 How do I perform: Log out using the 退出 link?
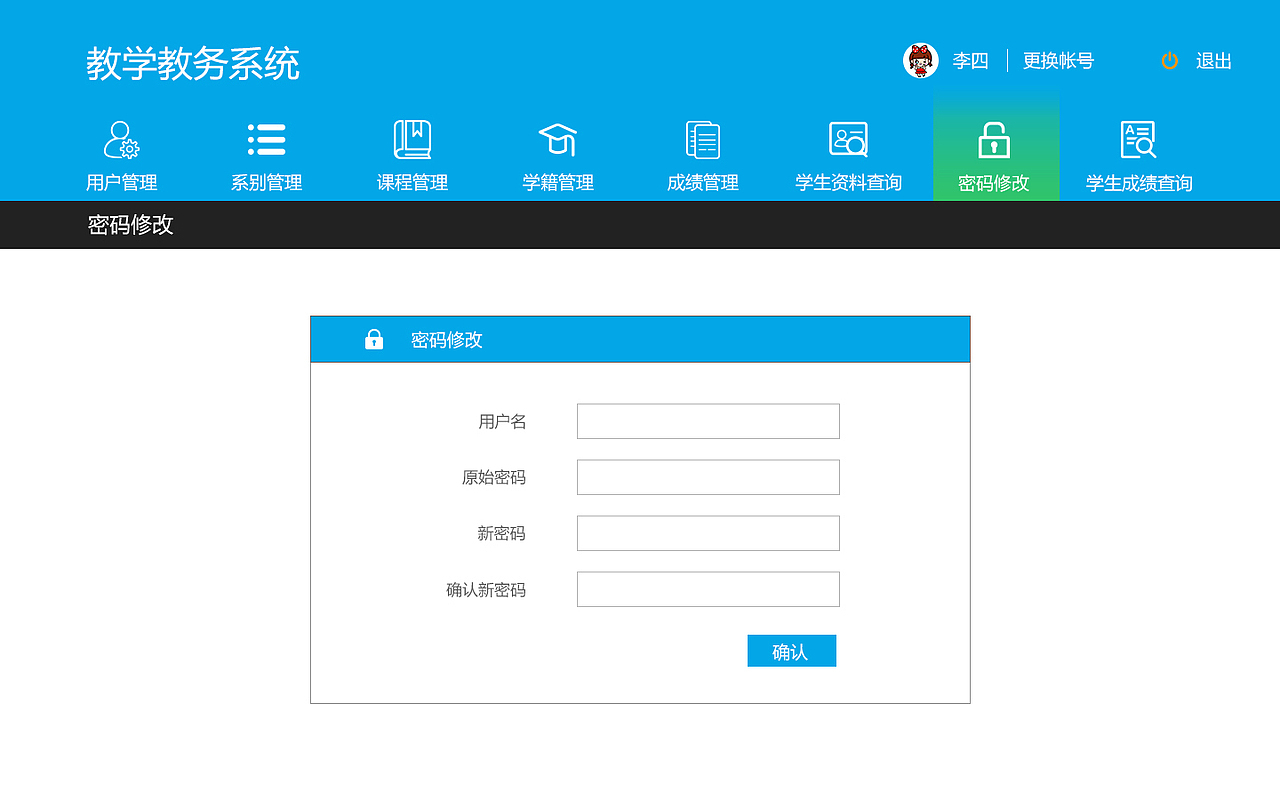point(1213,61)
